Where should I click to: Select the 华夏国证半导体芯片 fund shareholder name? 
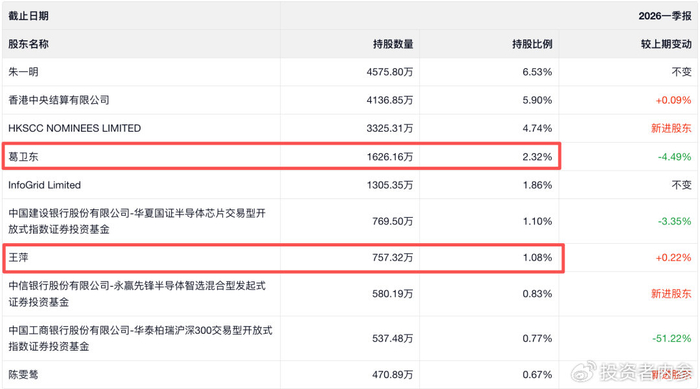tap(137, 221)
